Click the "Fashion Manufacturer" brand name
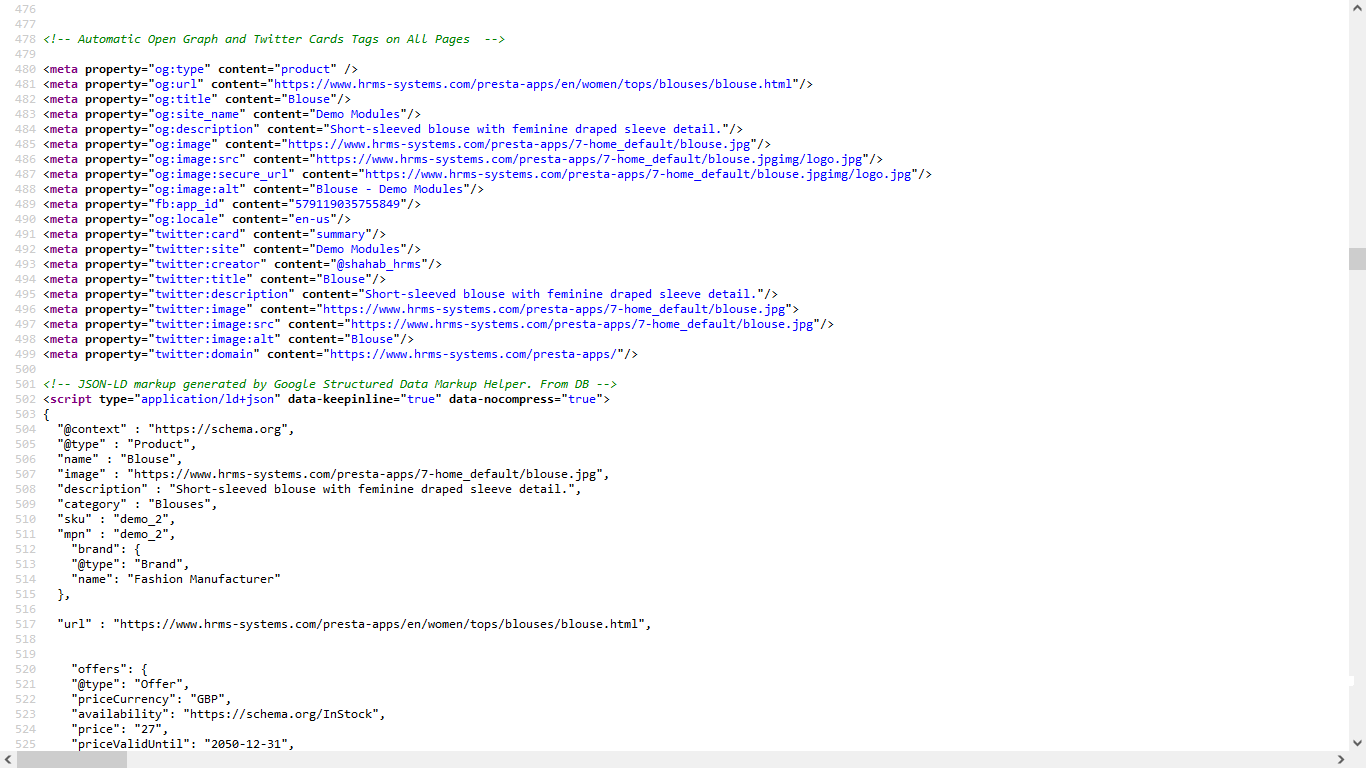1366x768 pixels. (205, 579)
